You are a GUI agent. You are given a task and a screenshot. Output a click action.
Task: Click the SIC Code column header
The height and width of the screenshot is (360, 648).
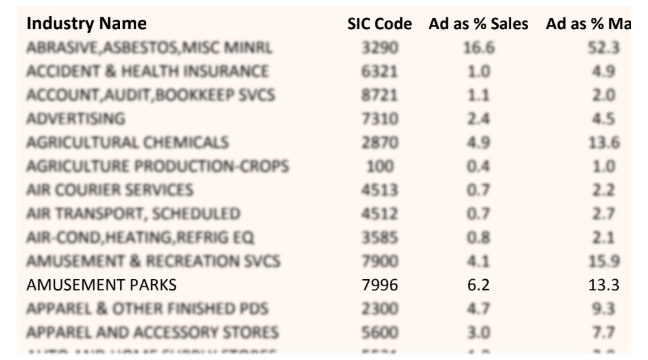coord(379,24)
